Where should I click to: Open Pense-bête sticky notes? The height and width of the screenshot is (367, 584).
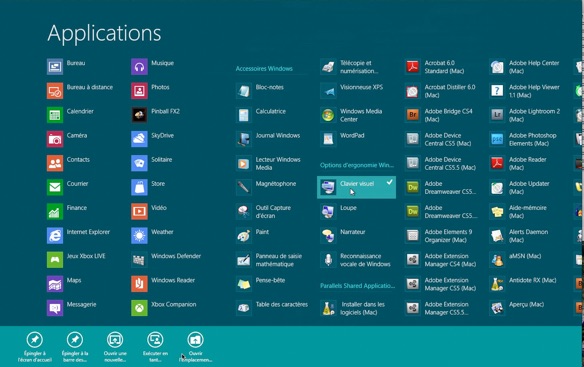pos(260,284)
